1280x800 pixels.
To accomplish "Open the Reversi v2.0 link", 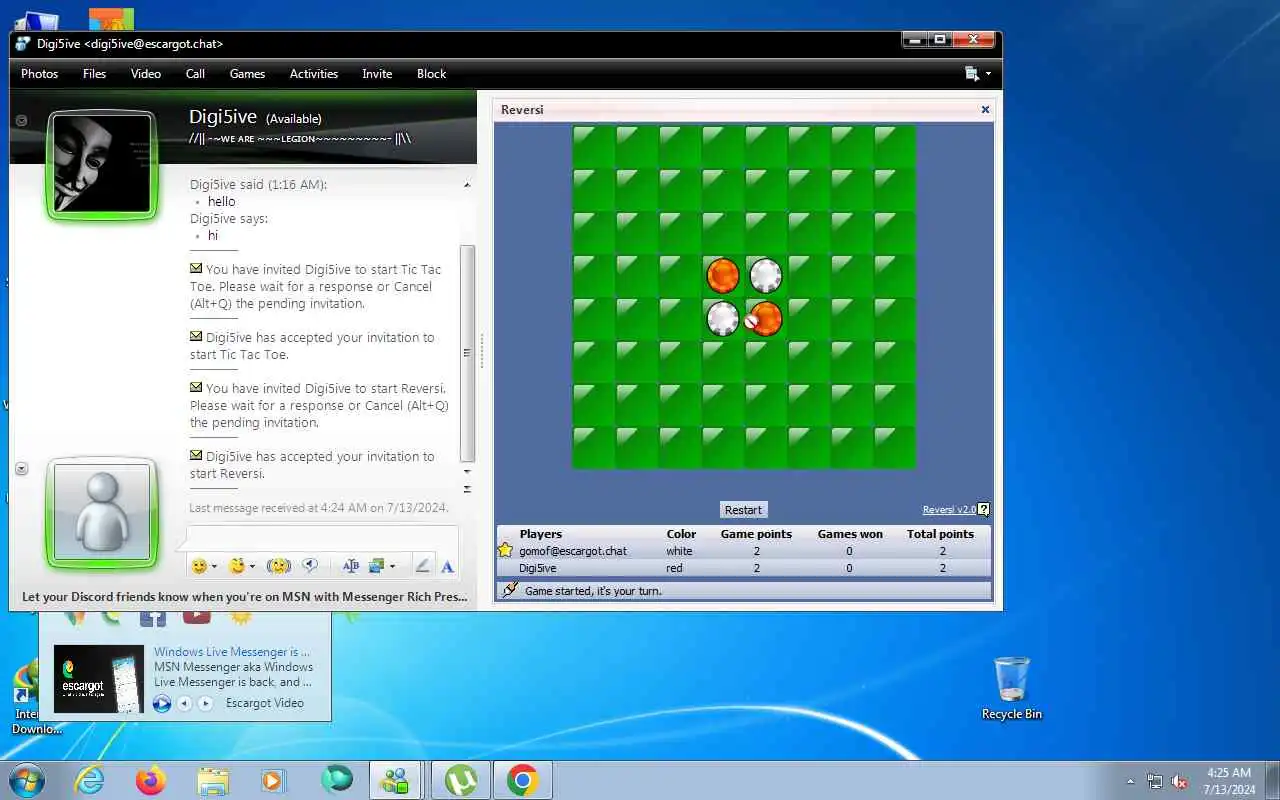I will click(x=949, y=510).
